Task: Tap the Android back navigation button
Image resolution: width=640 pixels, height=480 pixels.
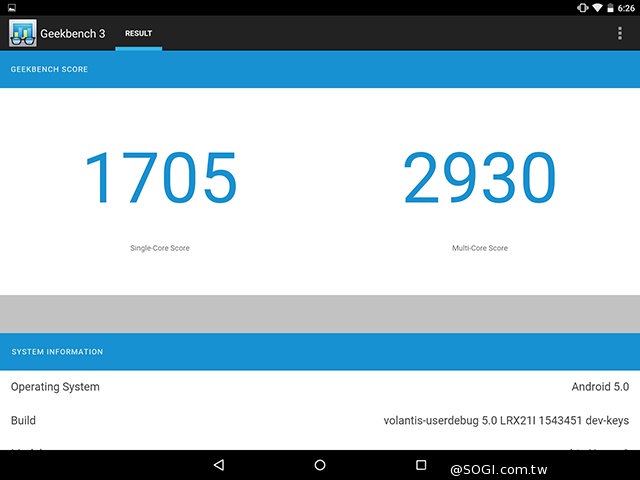Action: [x=219, y=464]
